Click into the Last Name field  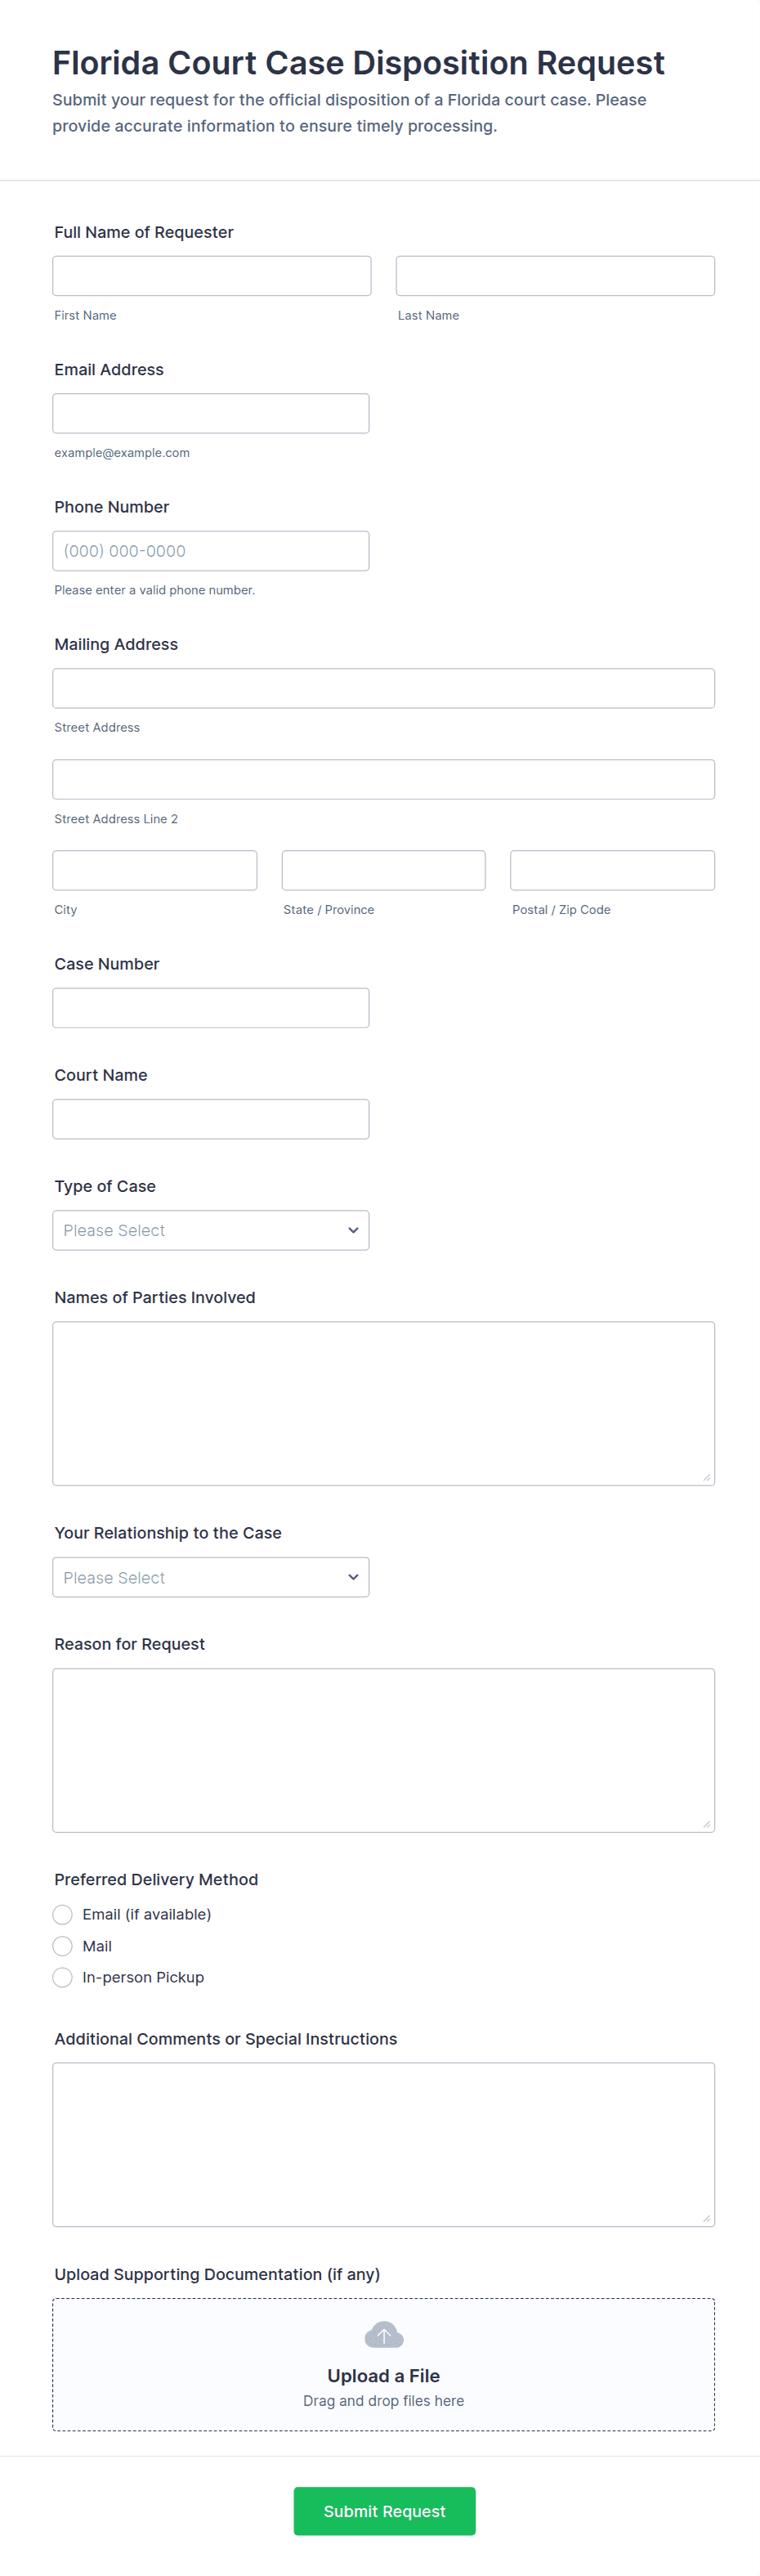click(555, 276)
